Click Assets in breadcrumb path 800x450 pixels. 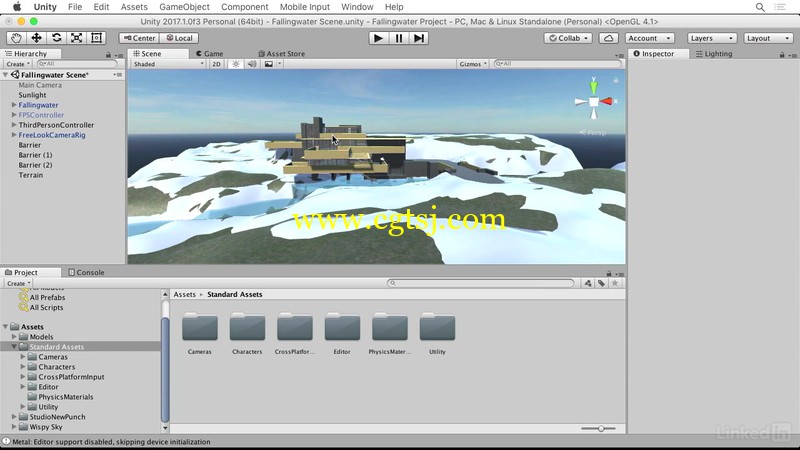click(184, 294)
